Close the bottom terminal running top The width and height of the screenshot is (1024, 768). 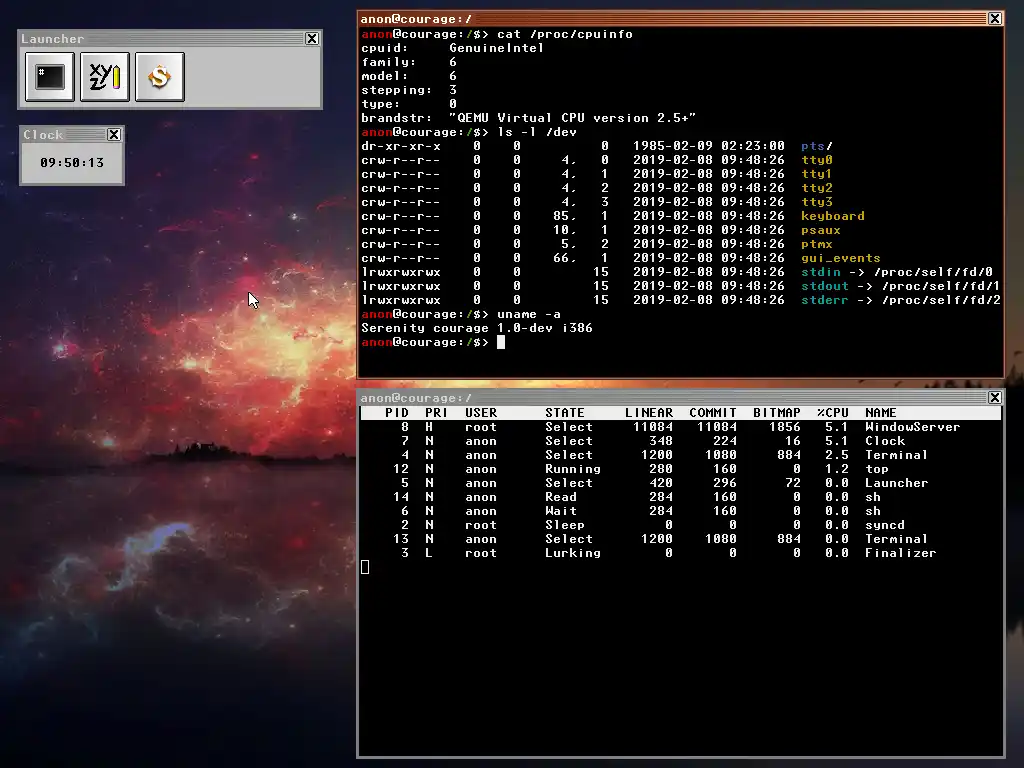tap(995, 398)
